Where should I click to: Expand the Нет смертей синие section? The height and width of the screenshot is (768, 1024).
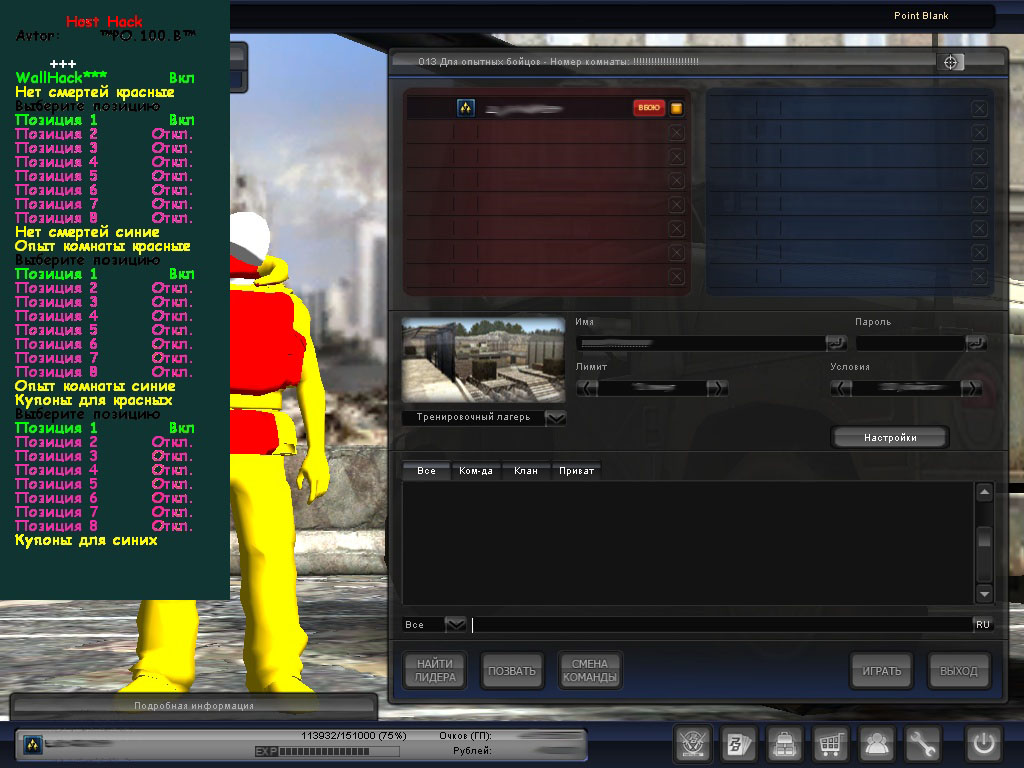[x=88, y=232]
